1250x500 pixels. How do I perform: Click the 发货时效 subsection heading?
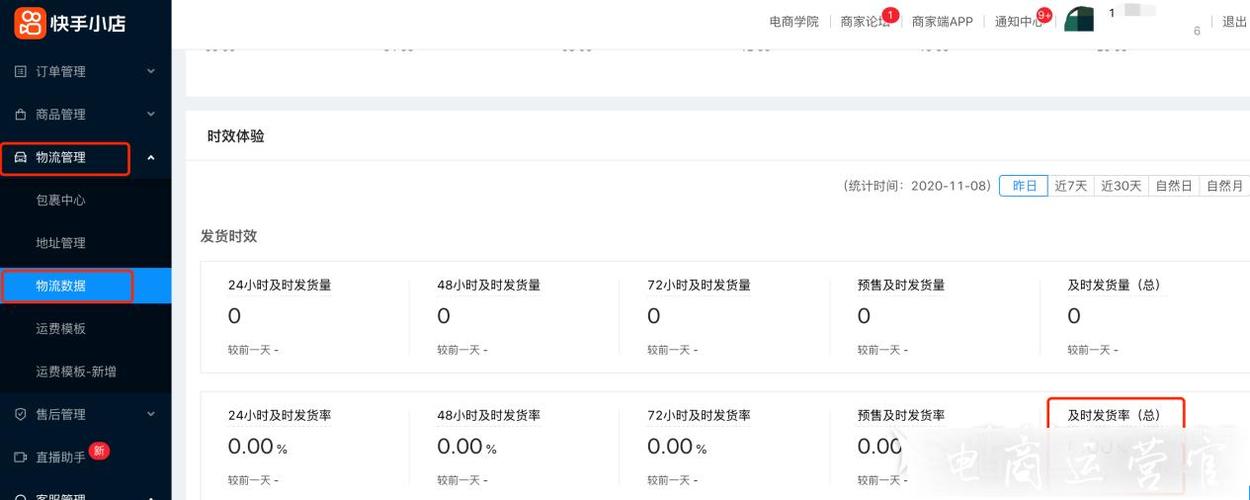coord(229,236)
